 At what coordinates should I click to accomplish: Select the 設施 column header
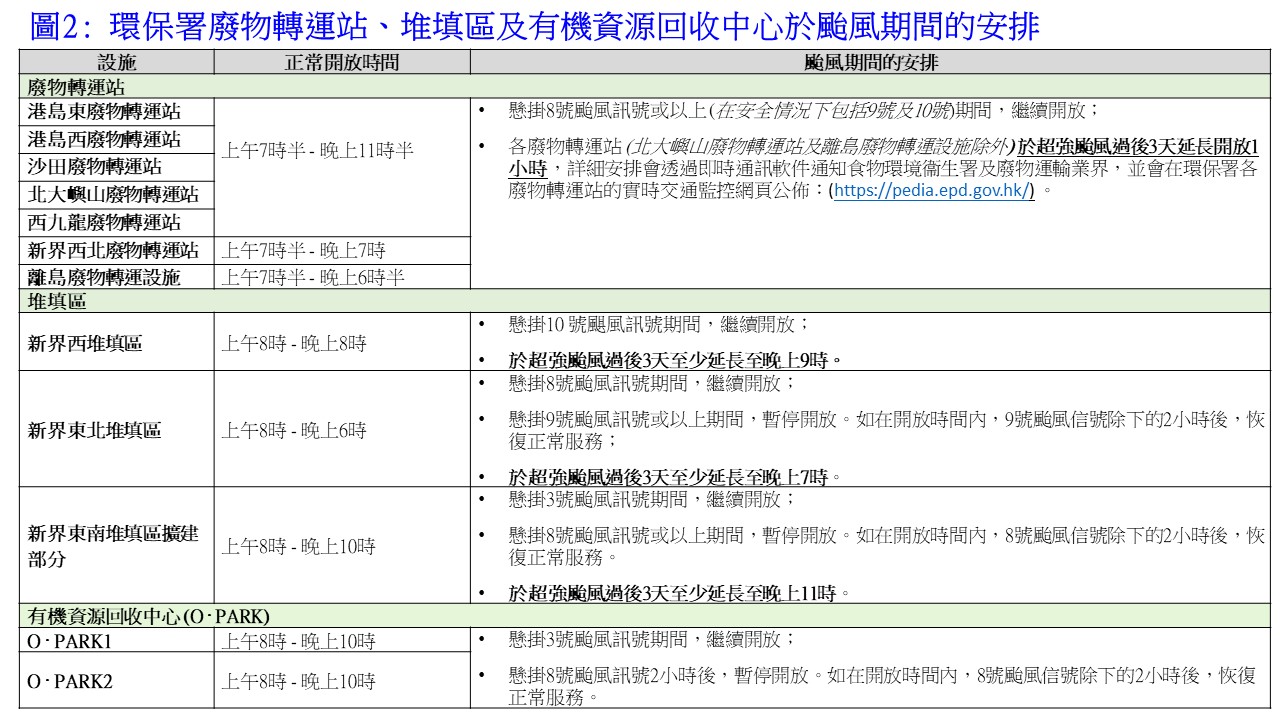[x=118, y=62]
